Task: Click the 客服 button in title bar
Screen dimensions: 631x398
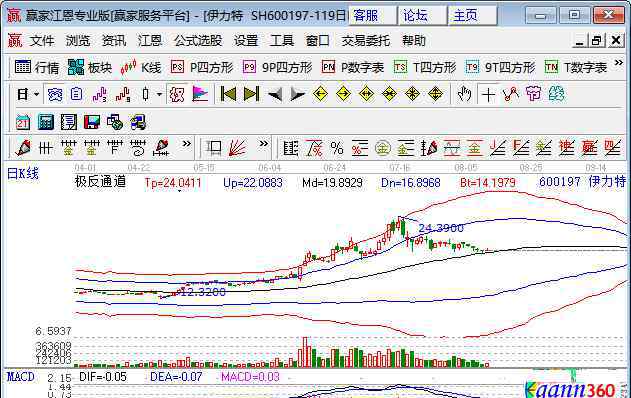Action: 372,16
